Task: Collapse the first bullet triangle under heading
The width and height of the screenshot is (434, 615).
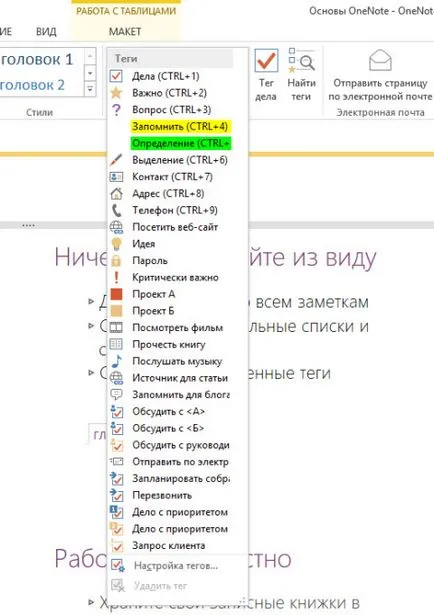Action: point(91,301)
